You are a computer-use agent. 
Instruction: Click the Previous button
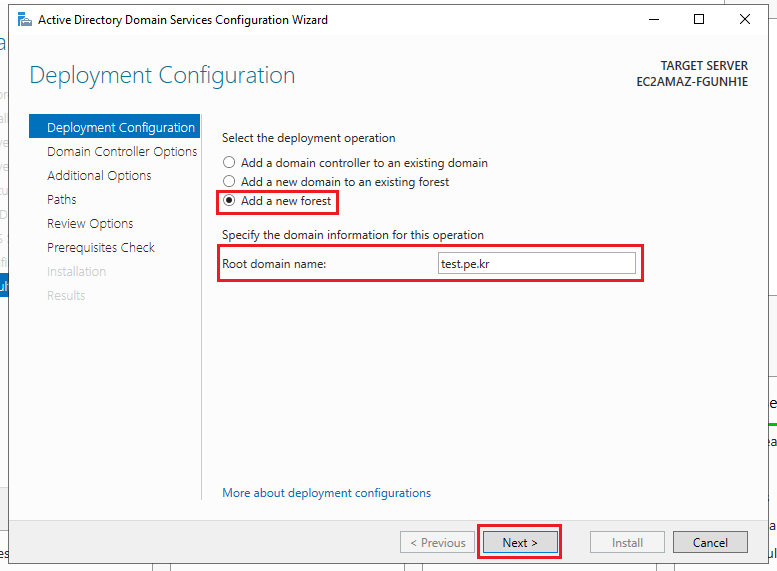438,542
